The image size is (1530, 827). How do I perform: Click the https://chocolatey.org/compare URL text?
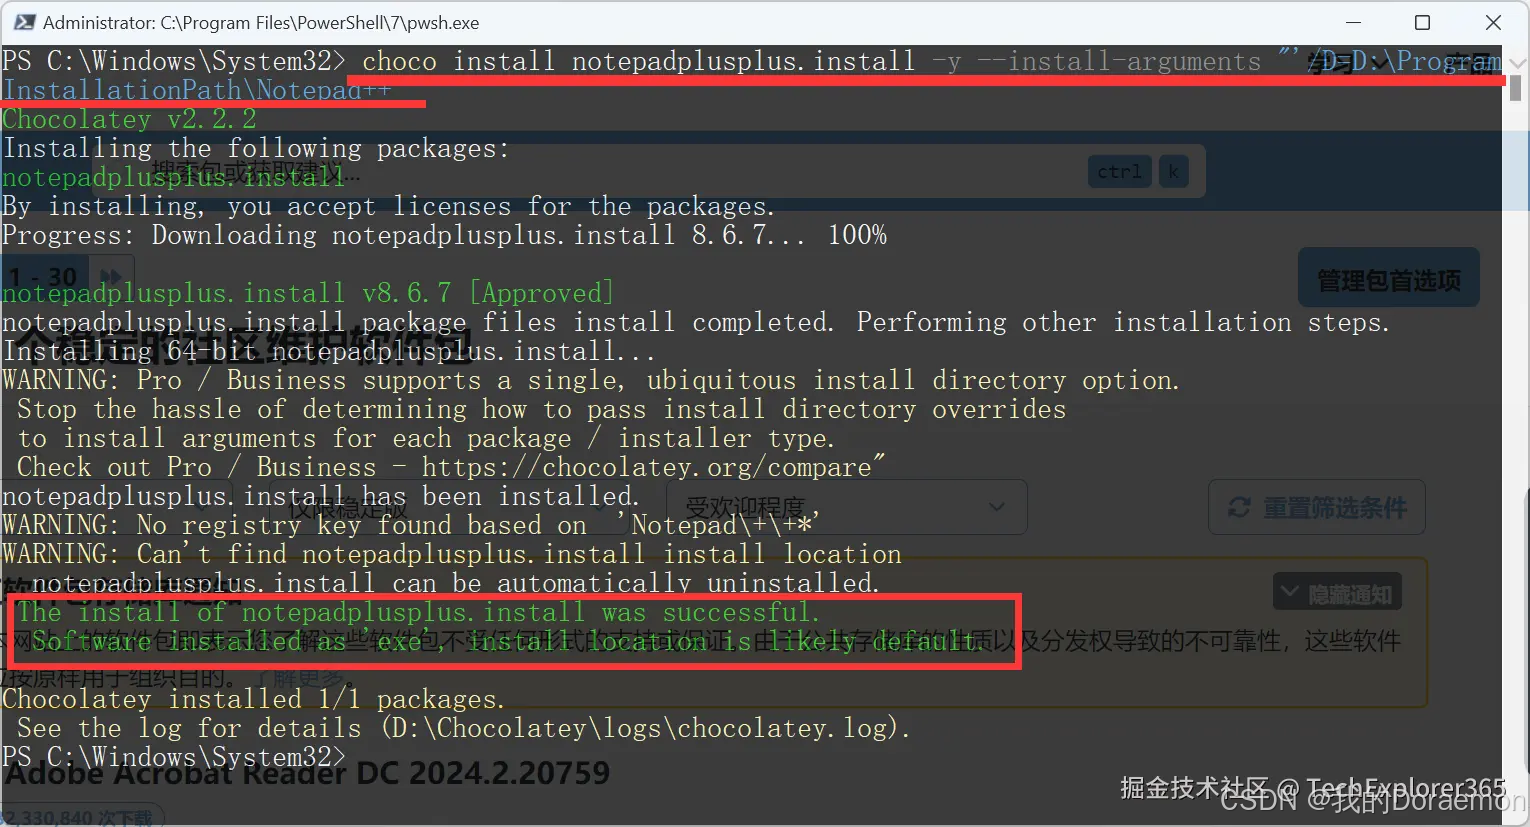(x=646, y=467)
